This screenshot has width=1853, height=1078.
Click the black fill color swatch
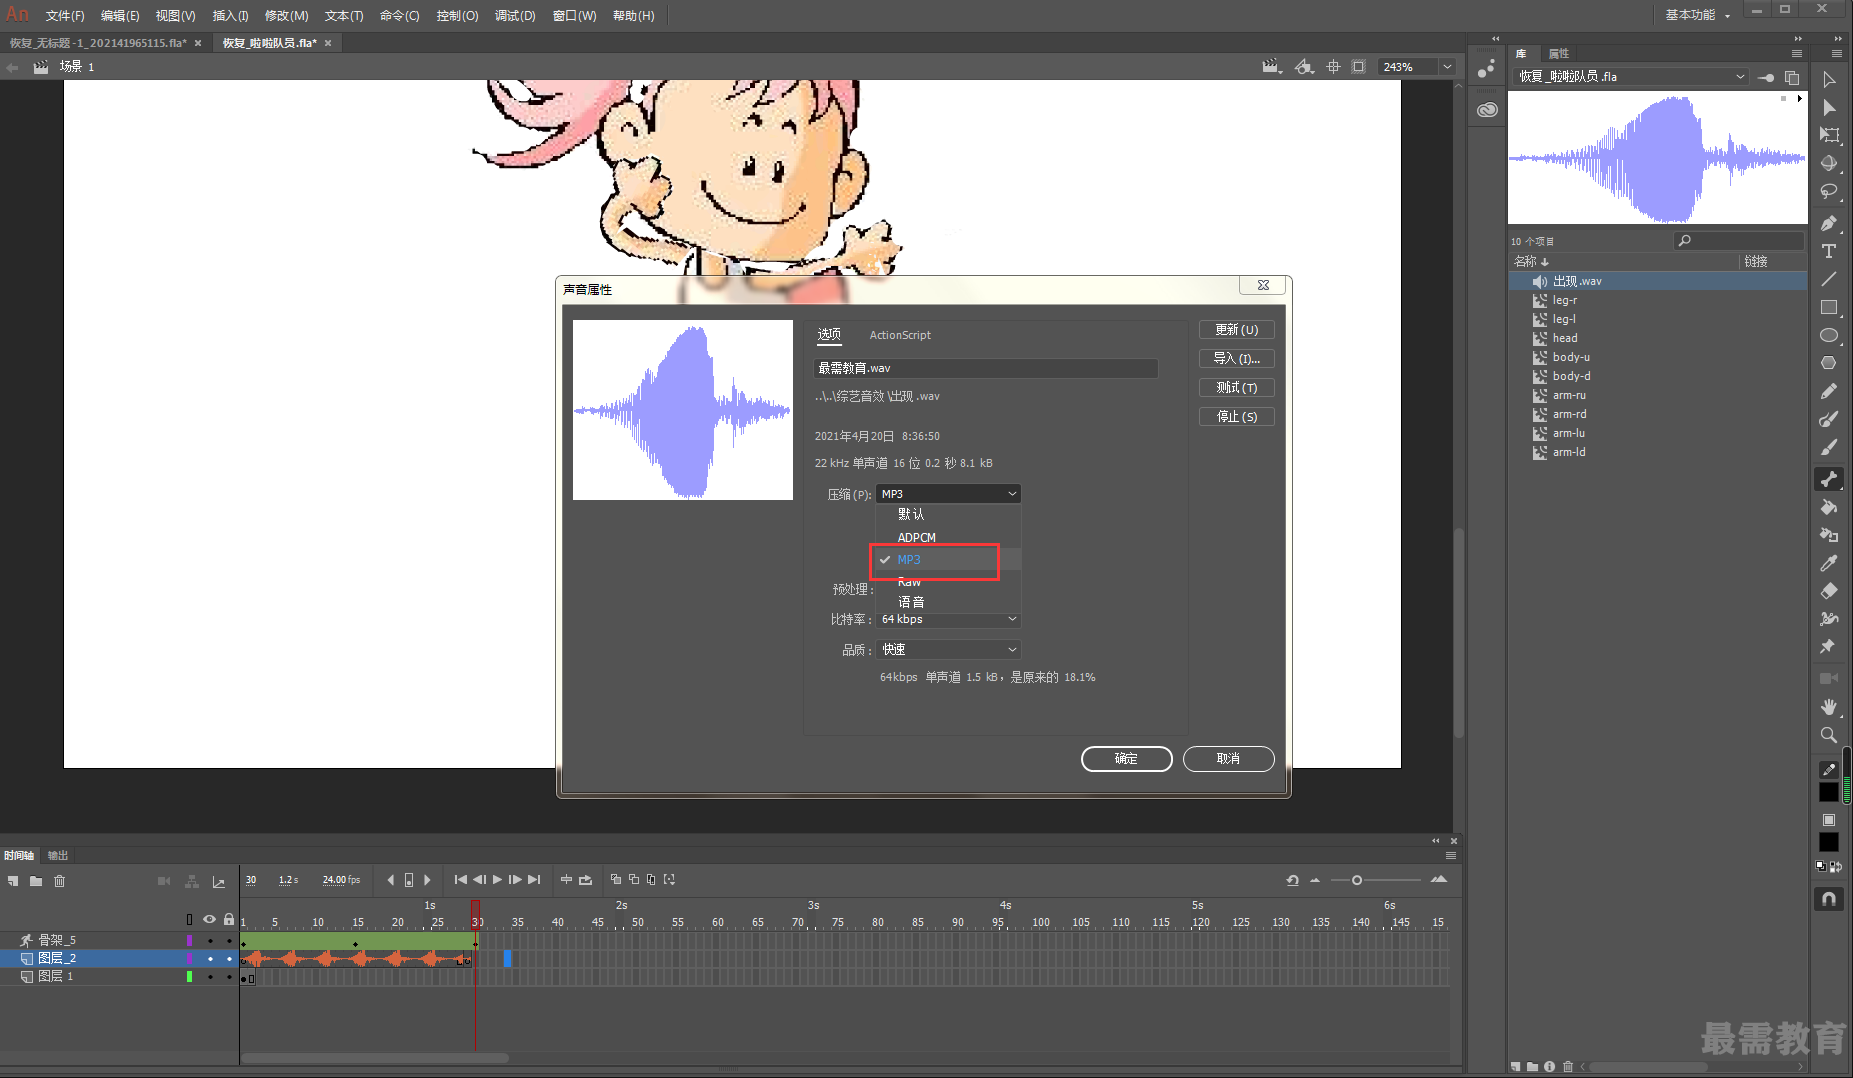point(1829,843)
